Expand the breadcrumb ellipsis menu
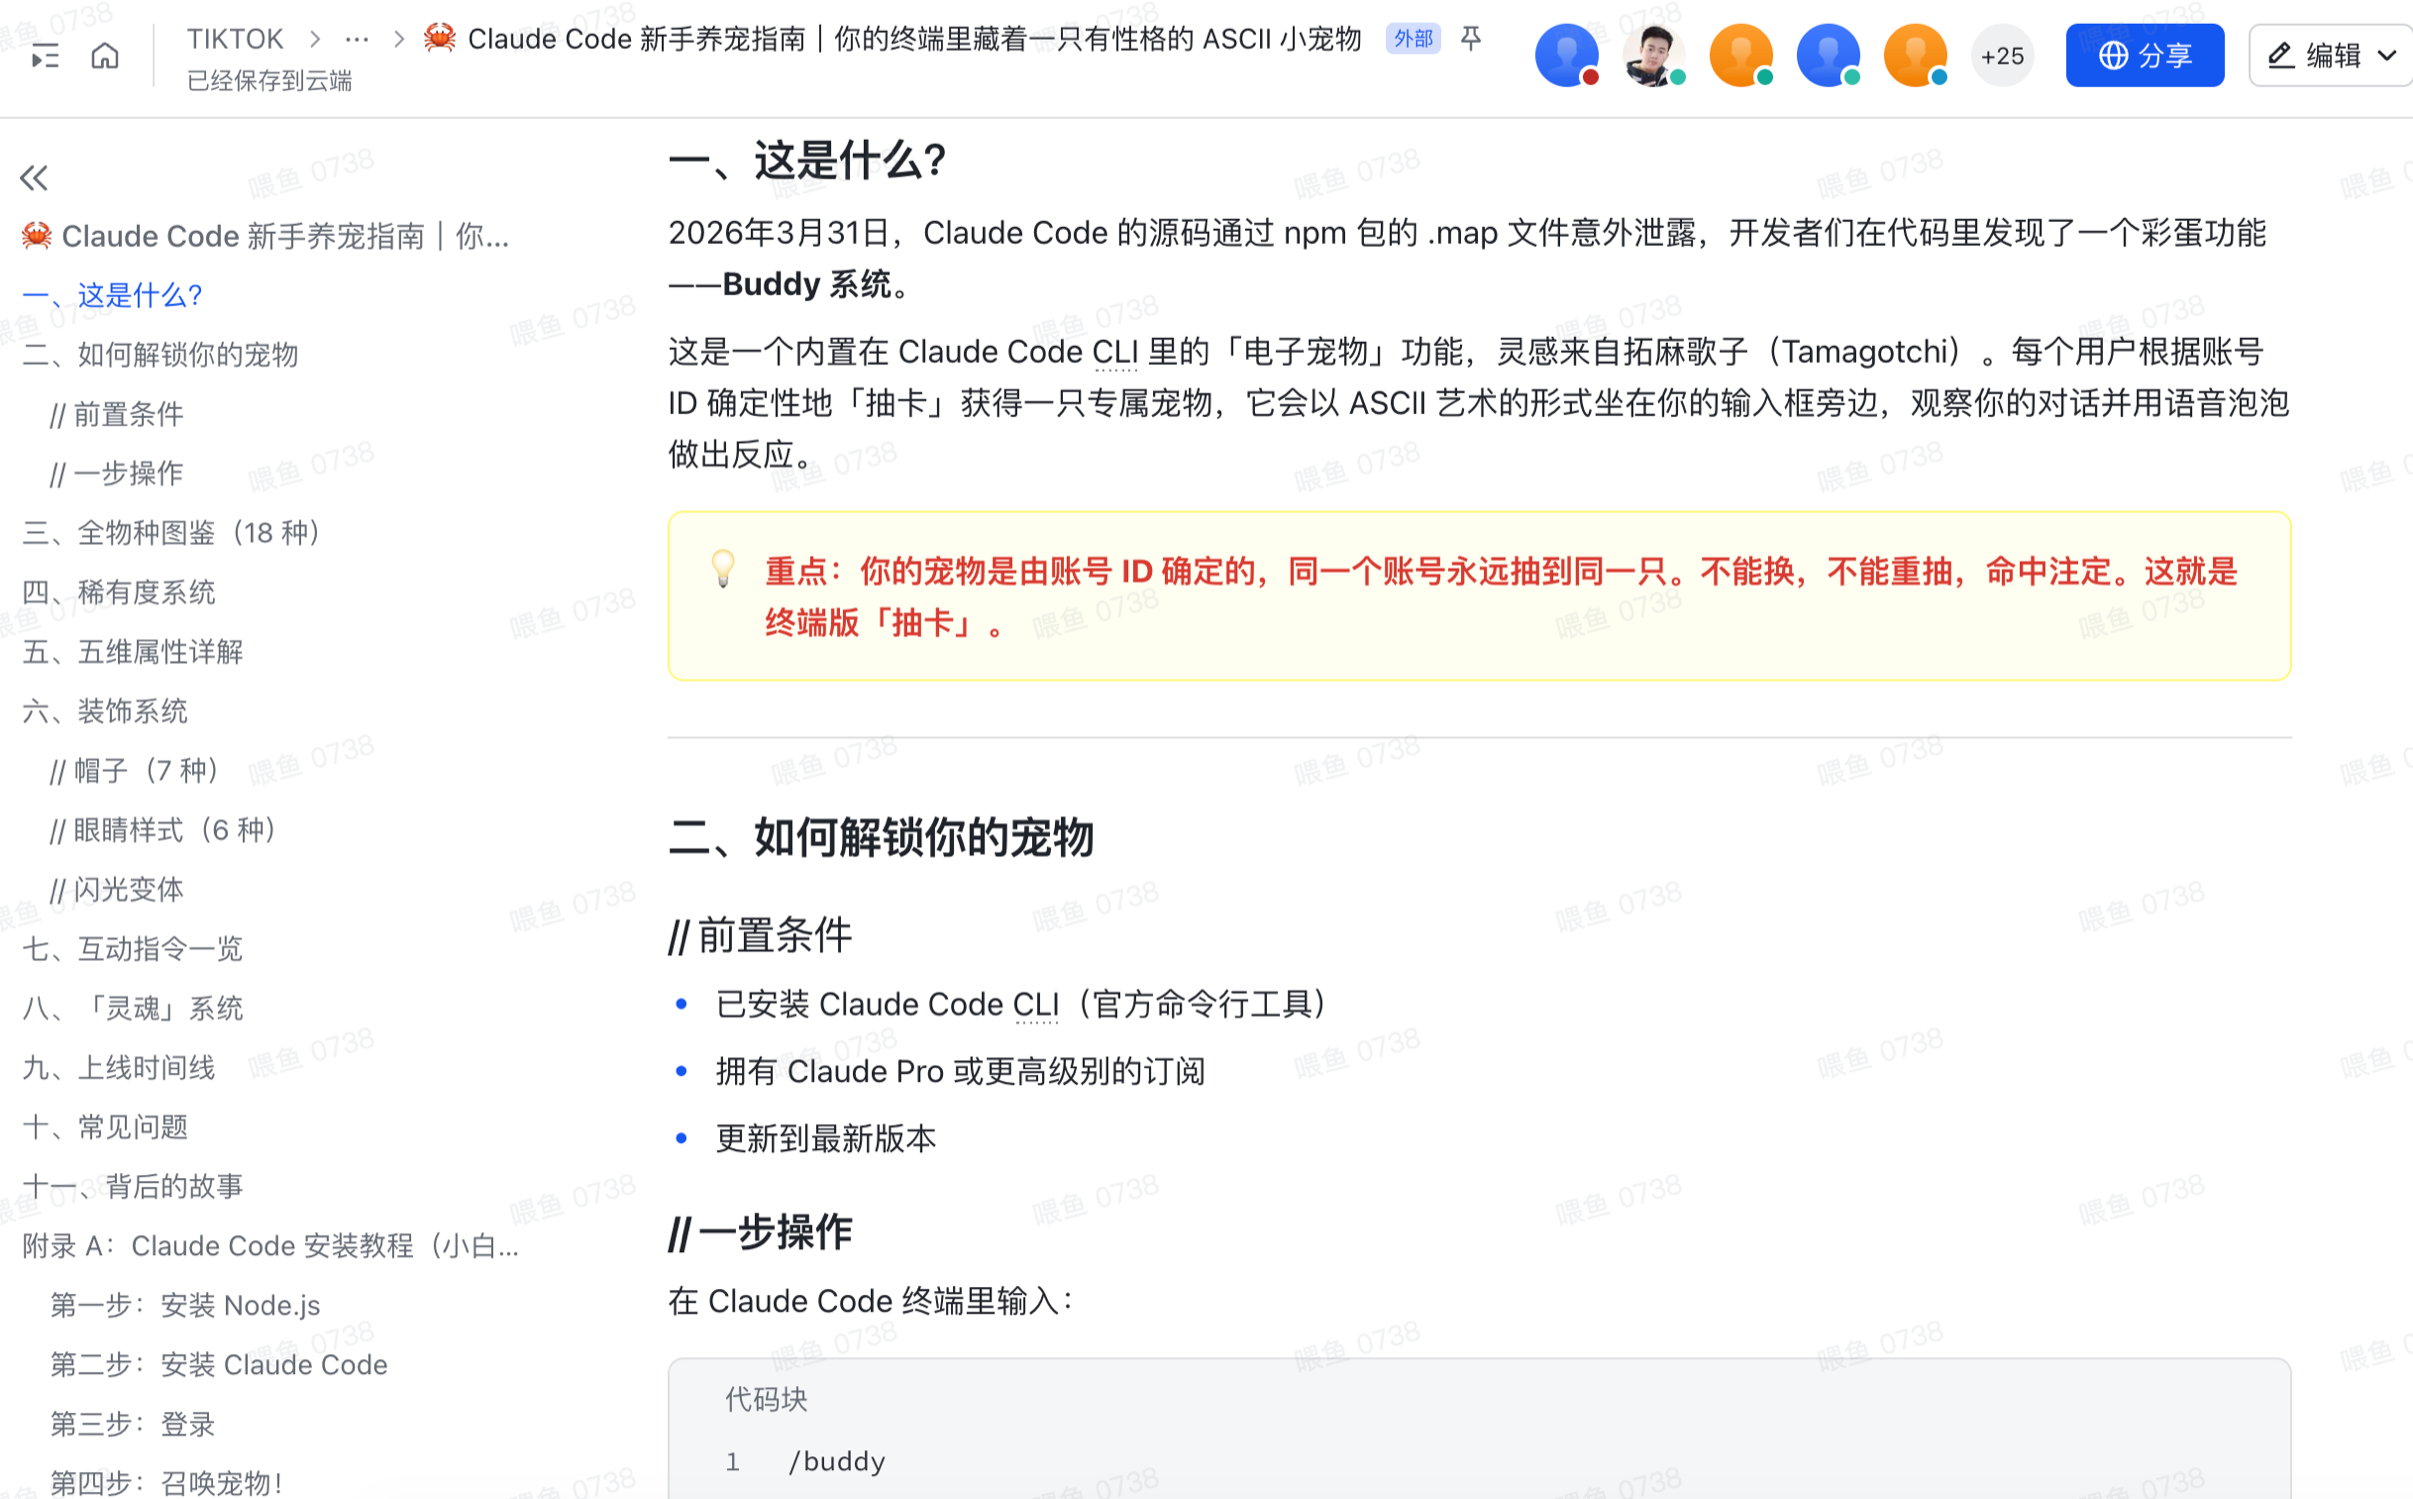 coord(357,39)
